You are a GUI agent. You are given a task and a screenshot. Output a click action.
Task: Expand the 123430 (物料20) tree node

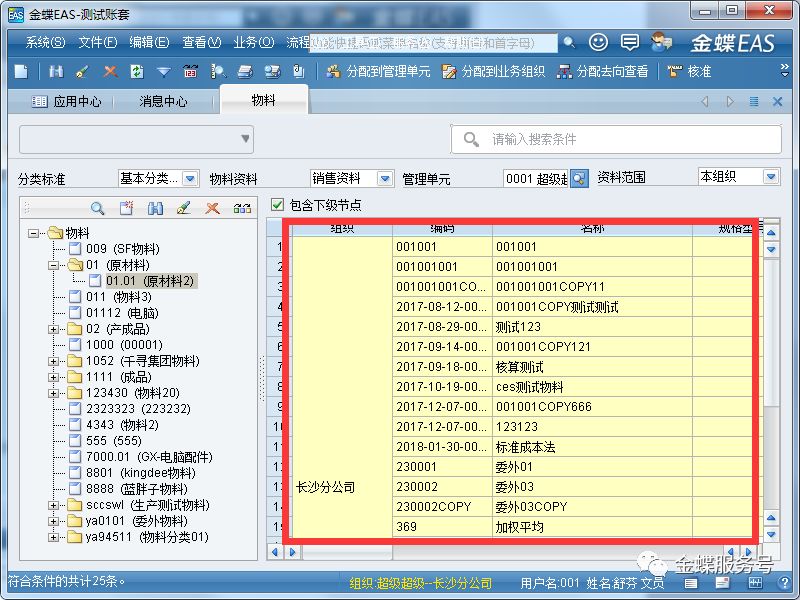[53, 393]
